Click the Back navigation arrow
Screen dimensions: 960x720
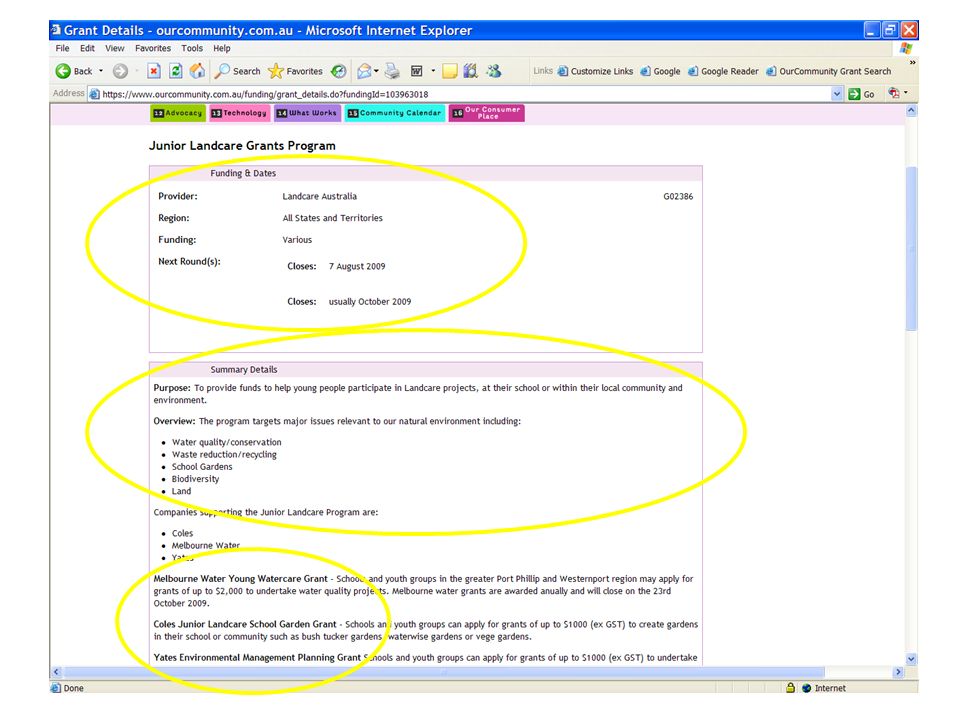63,71
